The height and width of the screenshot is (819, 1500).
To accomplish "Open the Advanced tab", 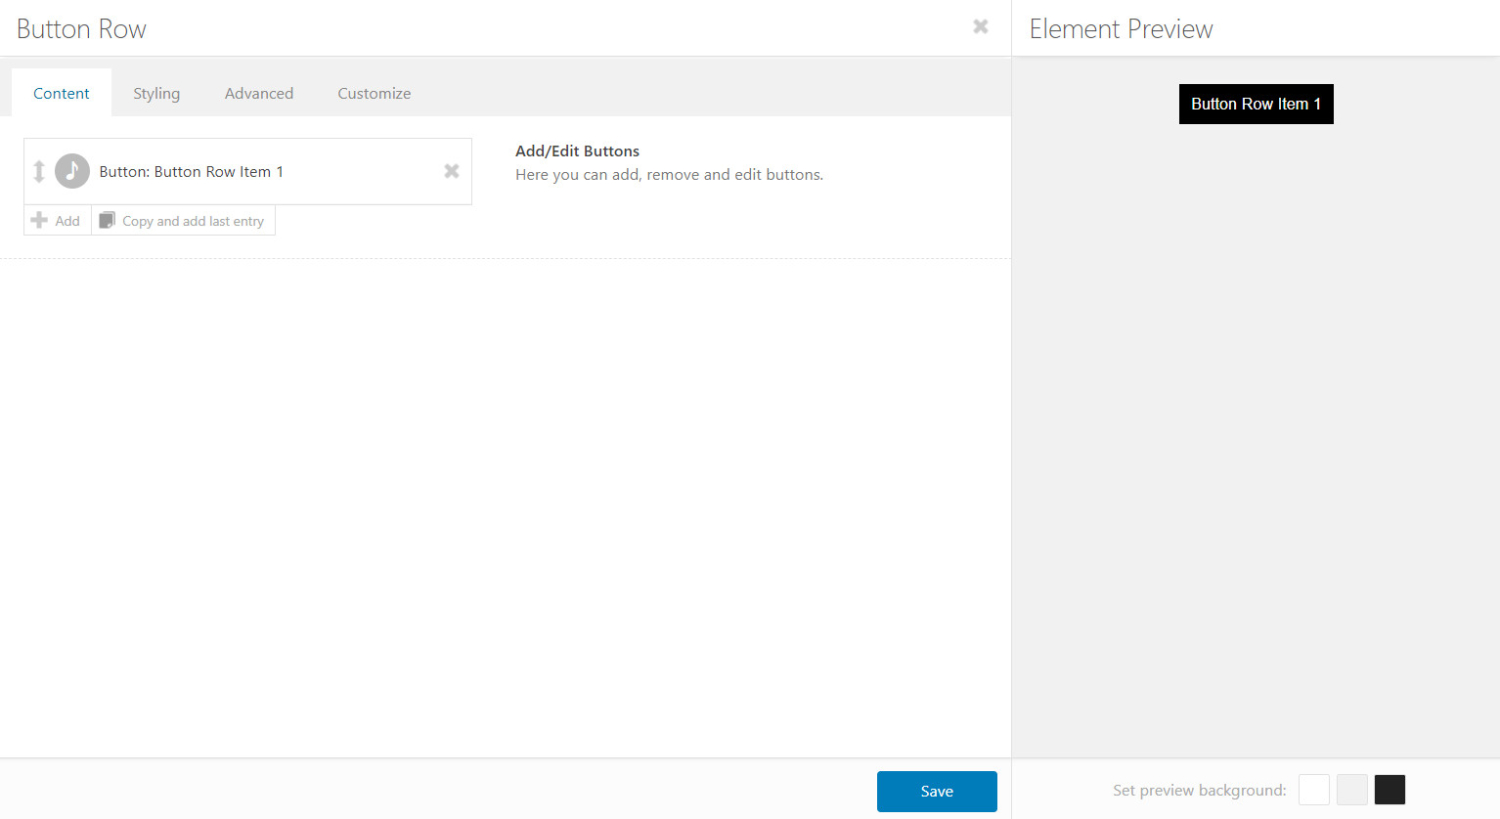I will [259, 93].
